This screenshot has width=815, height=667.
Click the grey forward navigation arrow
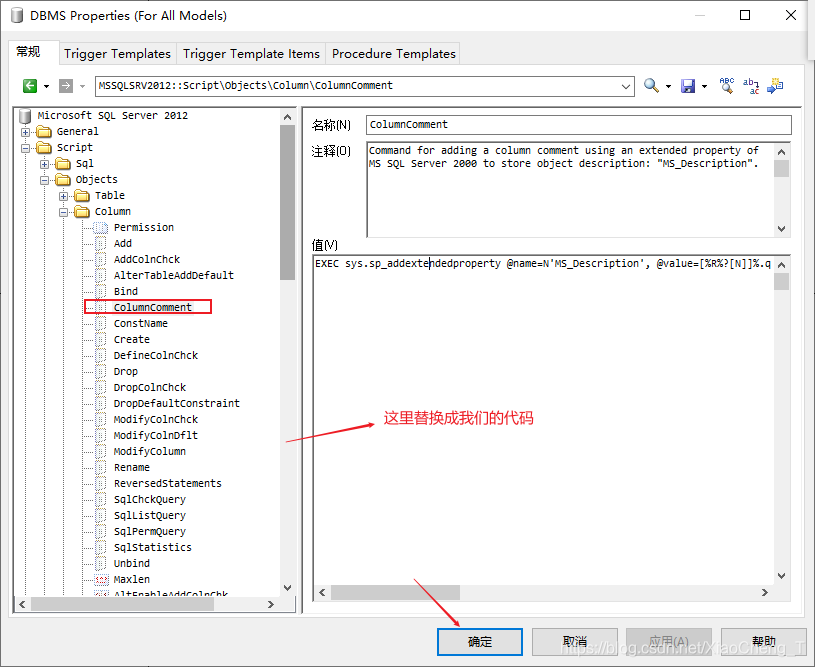click(x=65, y=86)
